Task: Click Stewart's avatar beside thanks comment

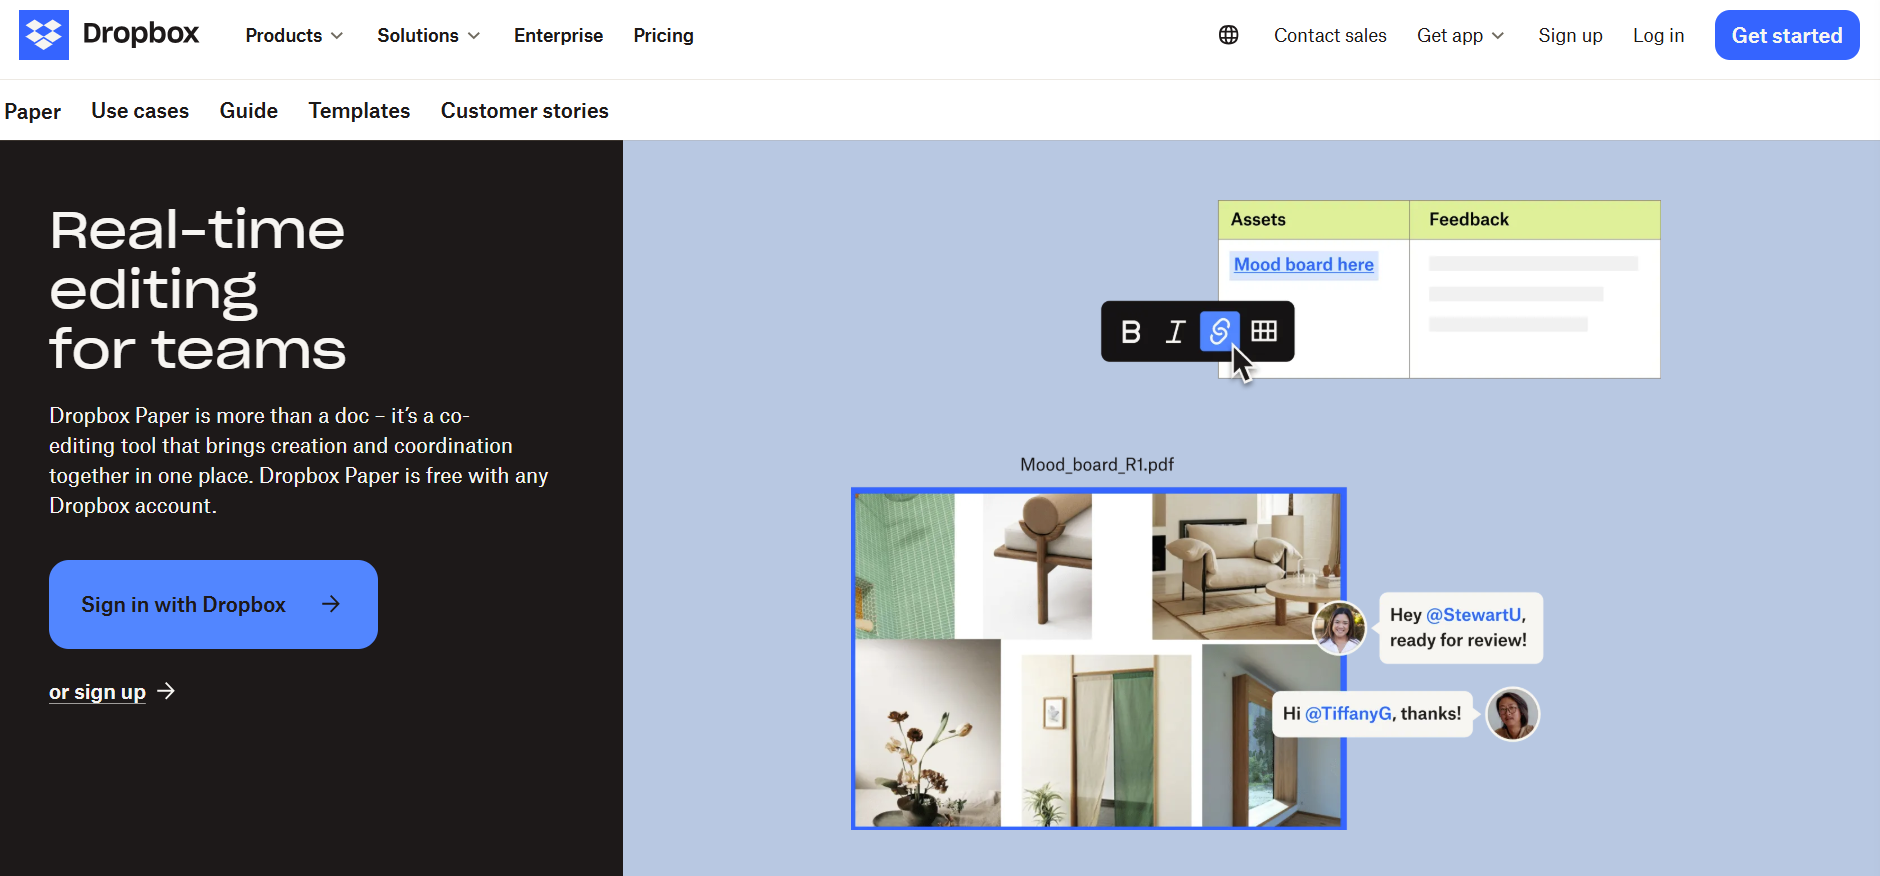Action: (1512, 714)
